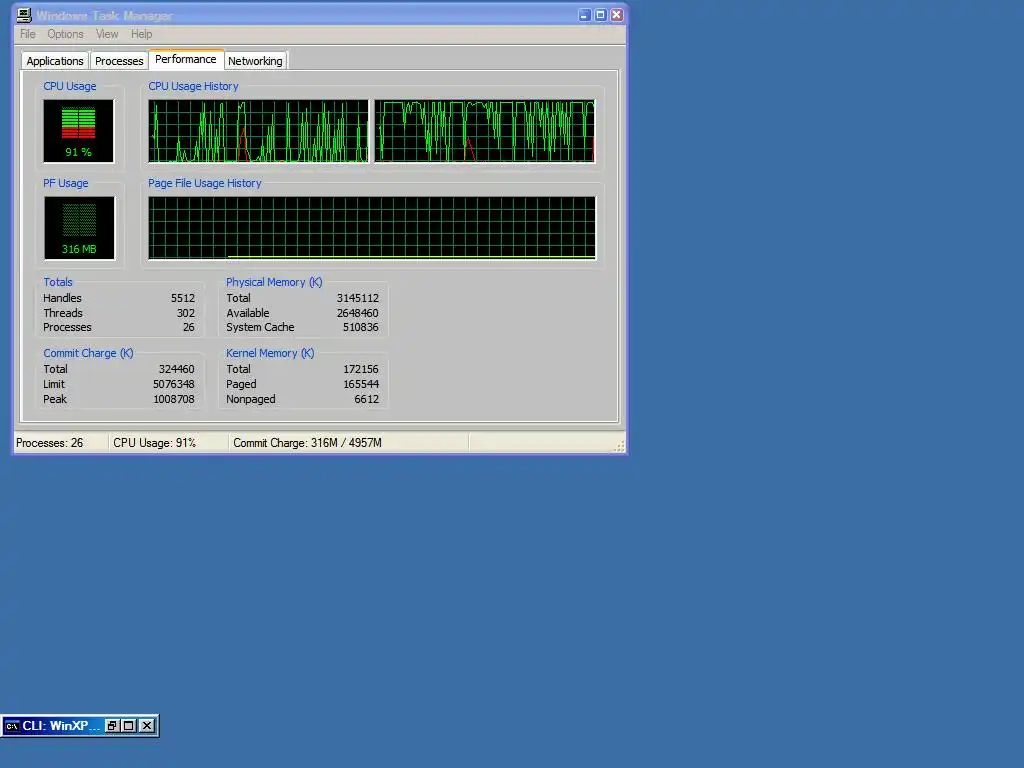
Task: Open the Options menu
Action: pyautogui.click(x=65, y=34)
